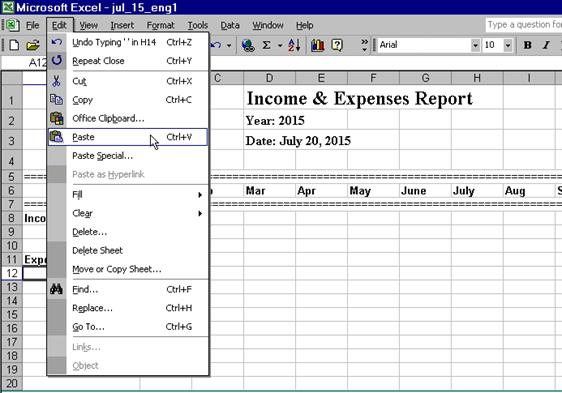Toggle Italic formatting
The height and width of the screenshot is (393, 562).
click(x=546, y=45)
